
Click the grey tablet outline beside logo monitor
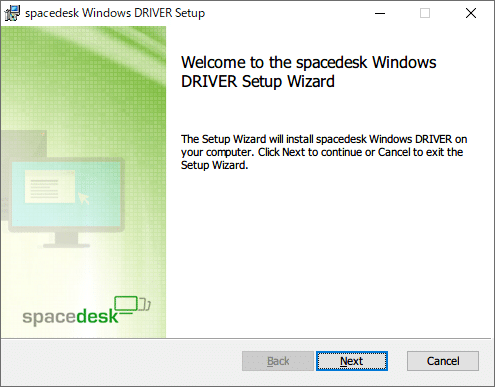pyautogui.click(x=144, y=304)
